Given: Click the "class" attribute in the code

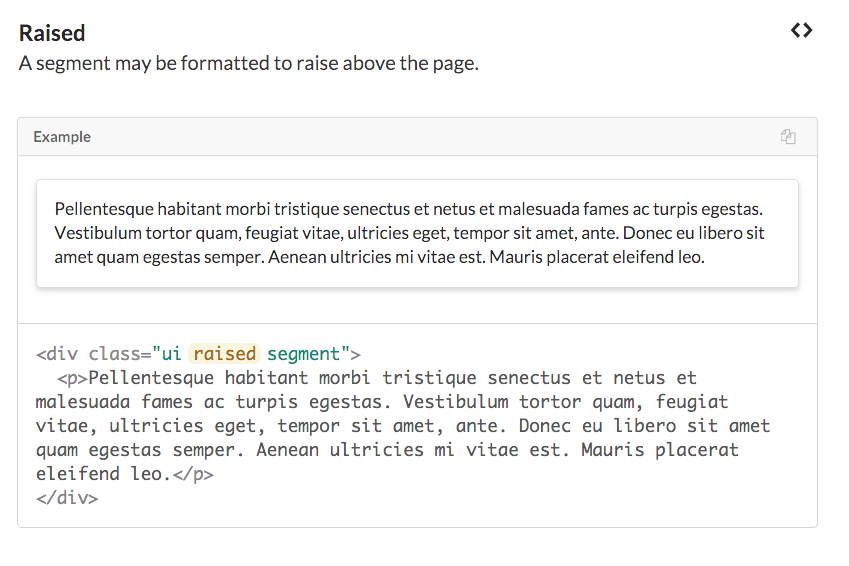Looking at the screenshot, I should [114, 354].
